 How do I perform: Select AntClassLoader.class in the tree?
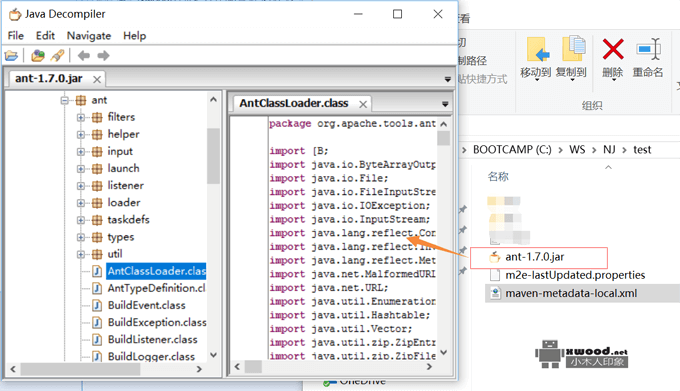coord(156,271)
